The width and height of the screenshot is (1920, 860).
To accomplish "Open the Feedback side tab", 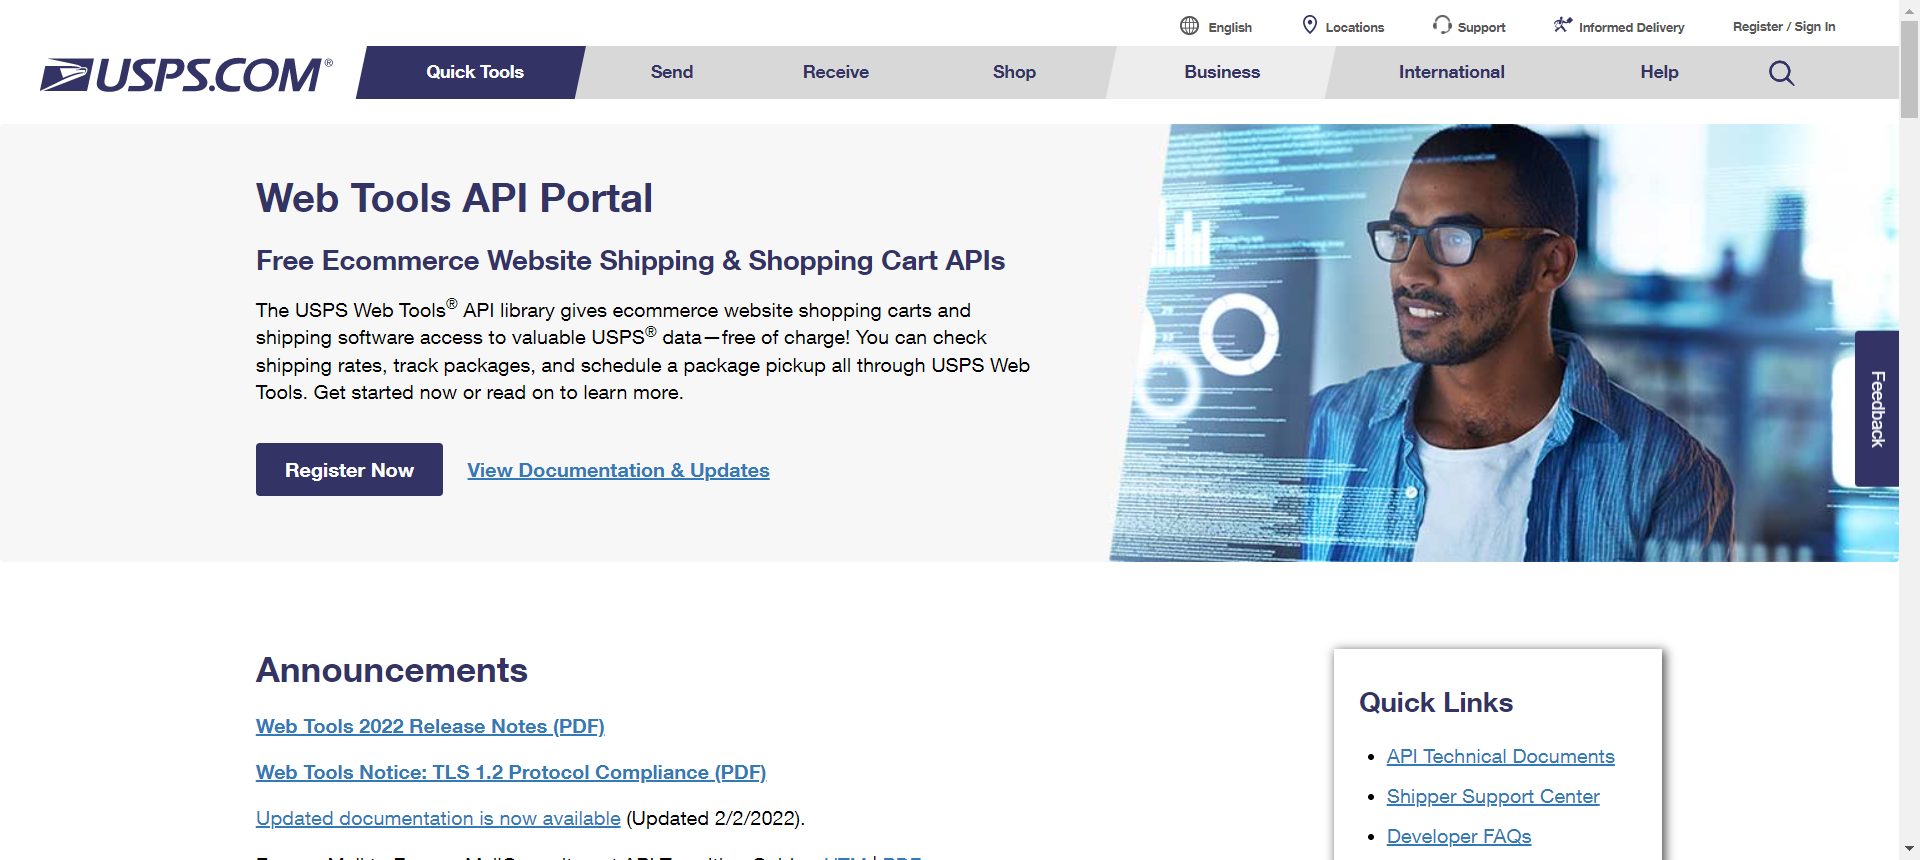I will point(1877,408).
